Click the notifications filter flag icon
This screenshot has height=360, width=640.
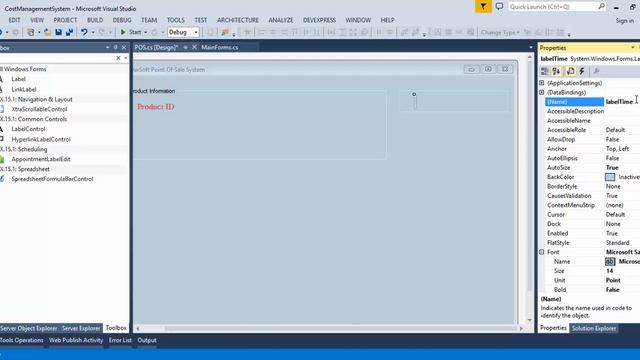click(x=483, y=7)
